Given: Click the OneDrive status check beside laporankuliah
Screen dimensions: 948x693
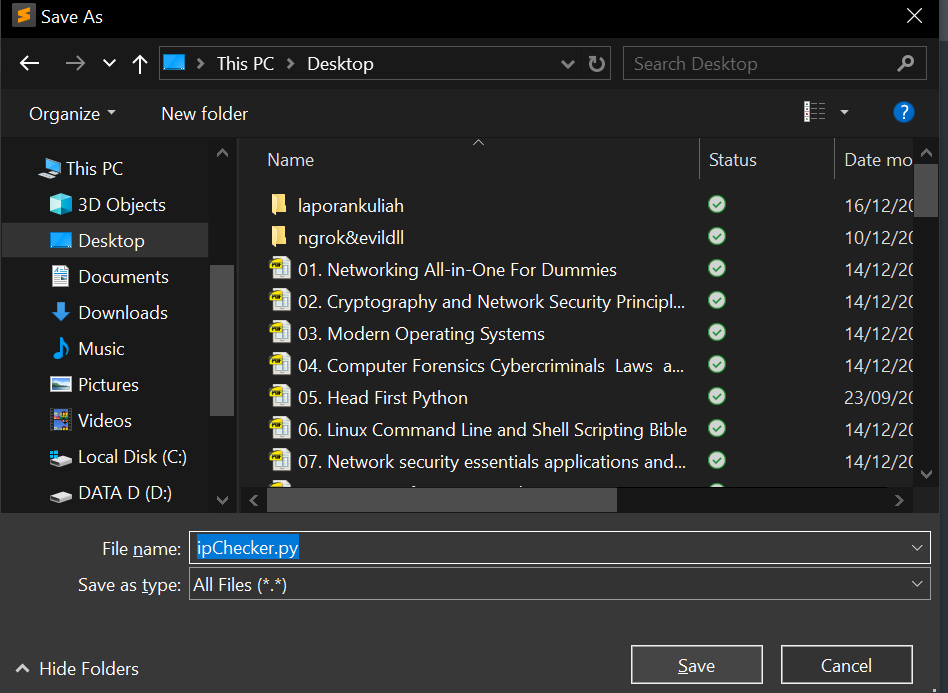Looking at the screenshot, I should pyautogui.click(x=716, y=204).
